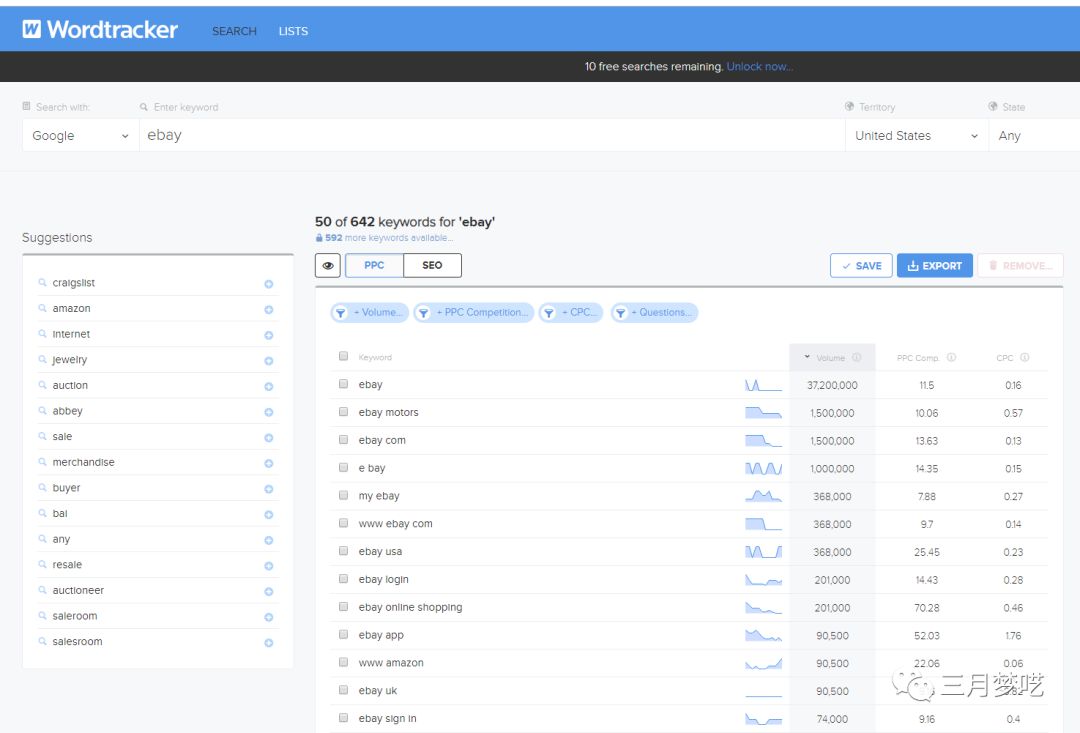This screenshot has height=733, width=1080.
Task: Open the SEARCH menu item
Action: 234,31
